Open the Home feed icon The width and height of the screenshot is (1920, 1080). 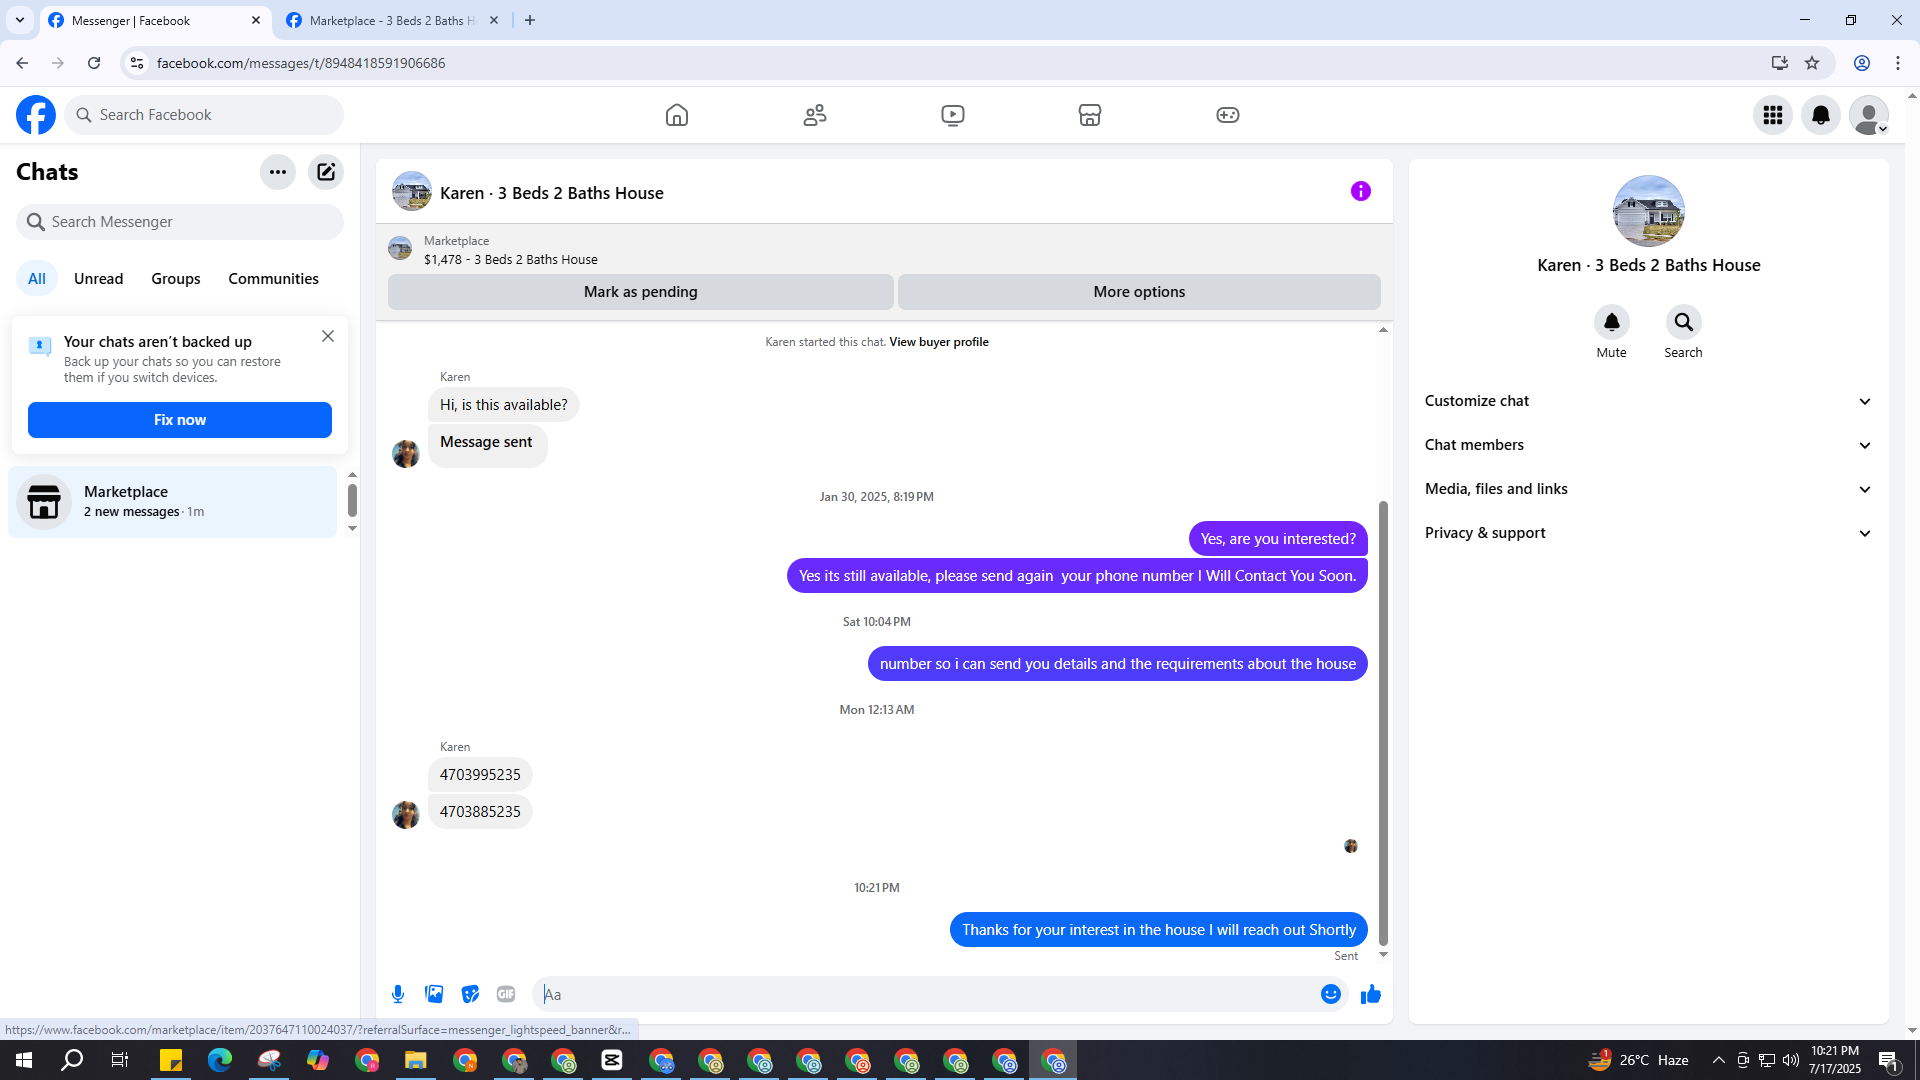pyautogui.click(x=677, y=115)
